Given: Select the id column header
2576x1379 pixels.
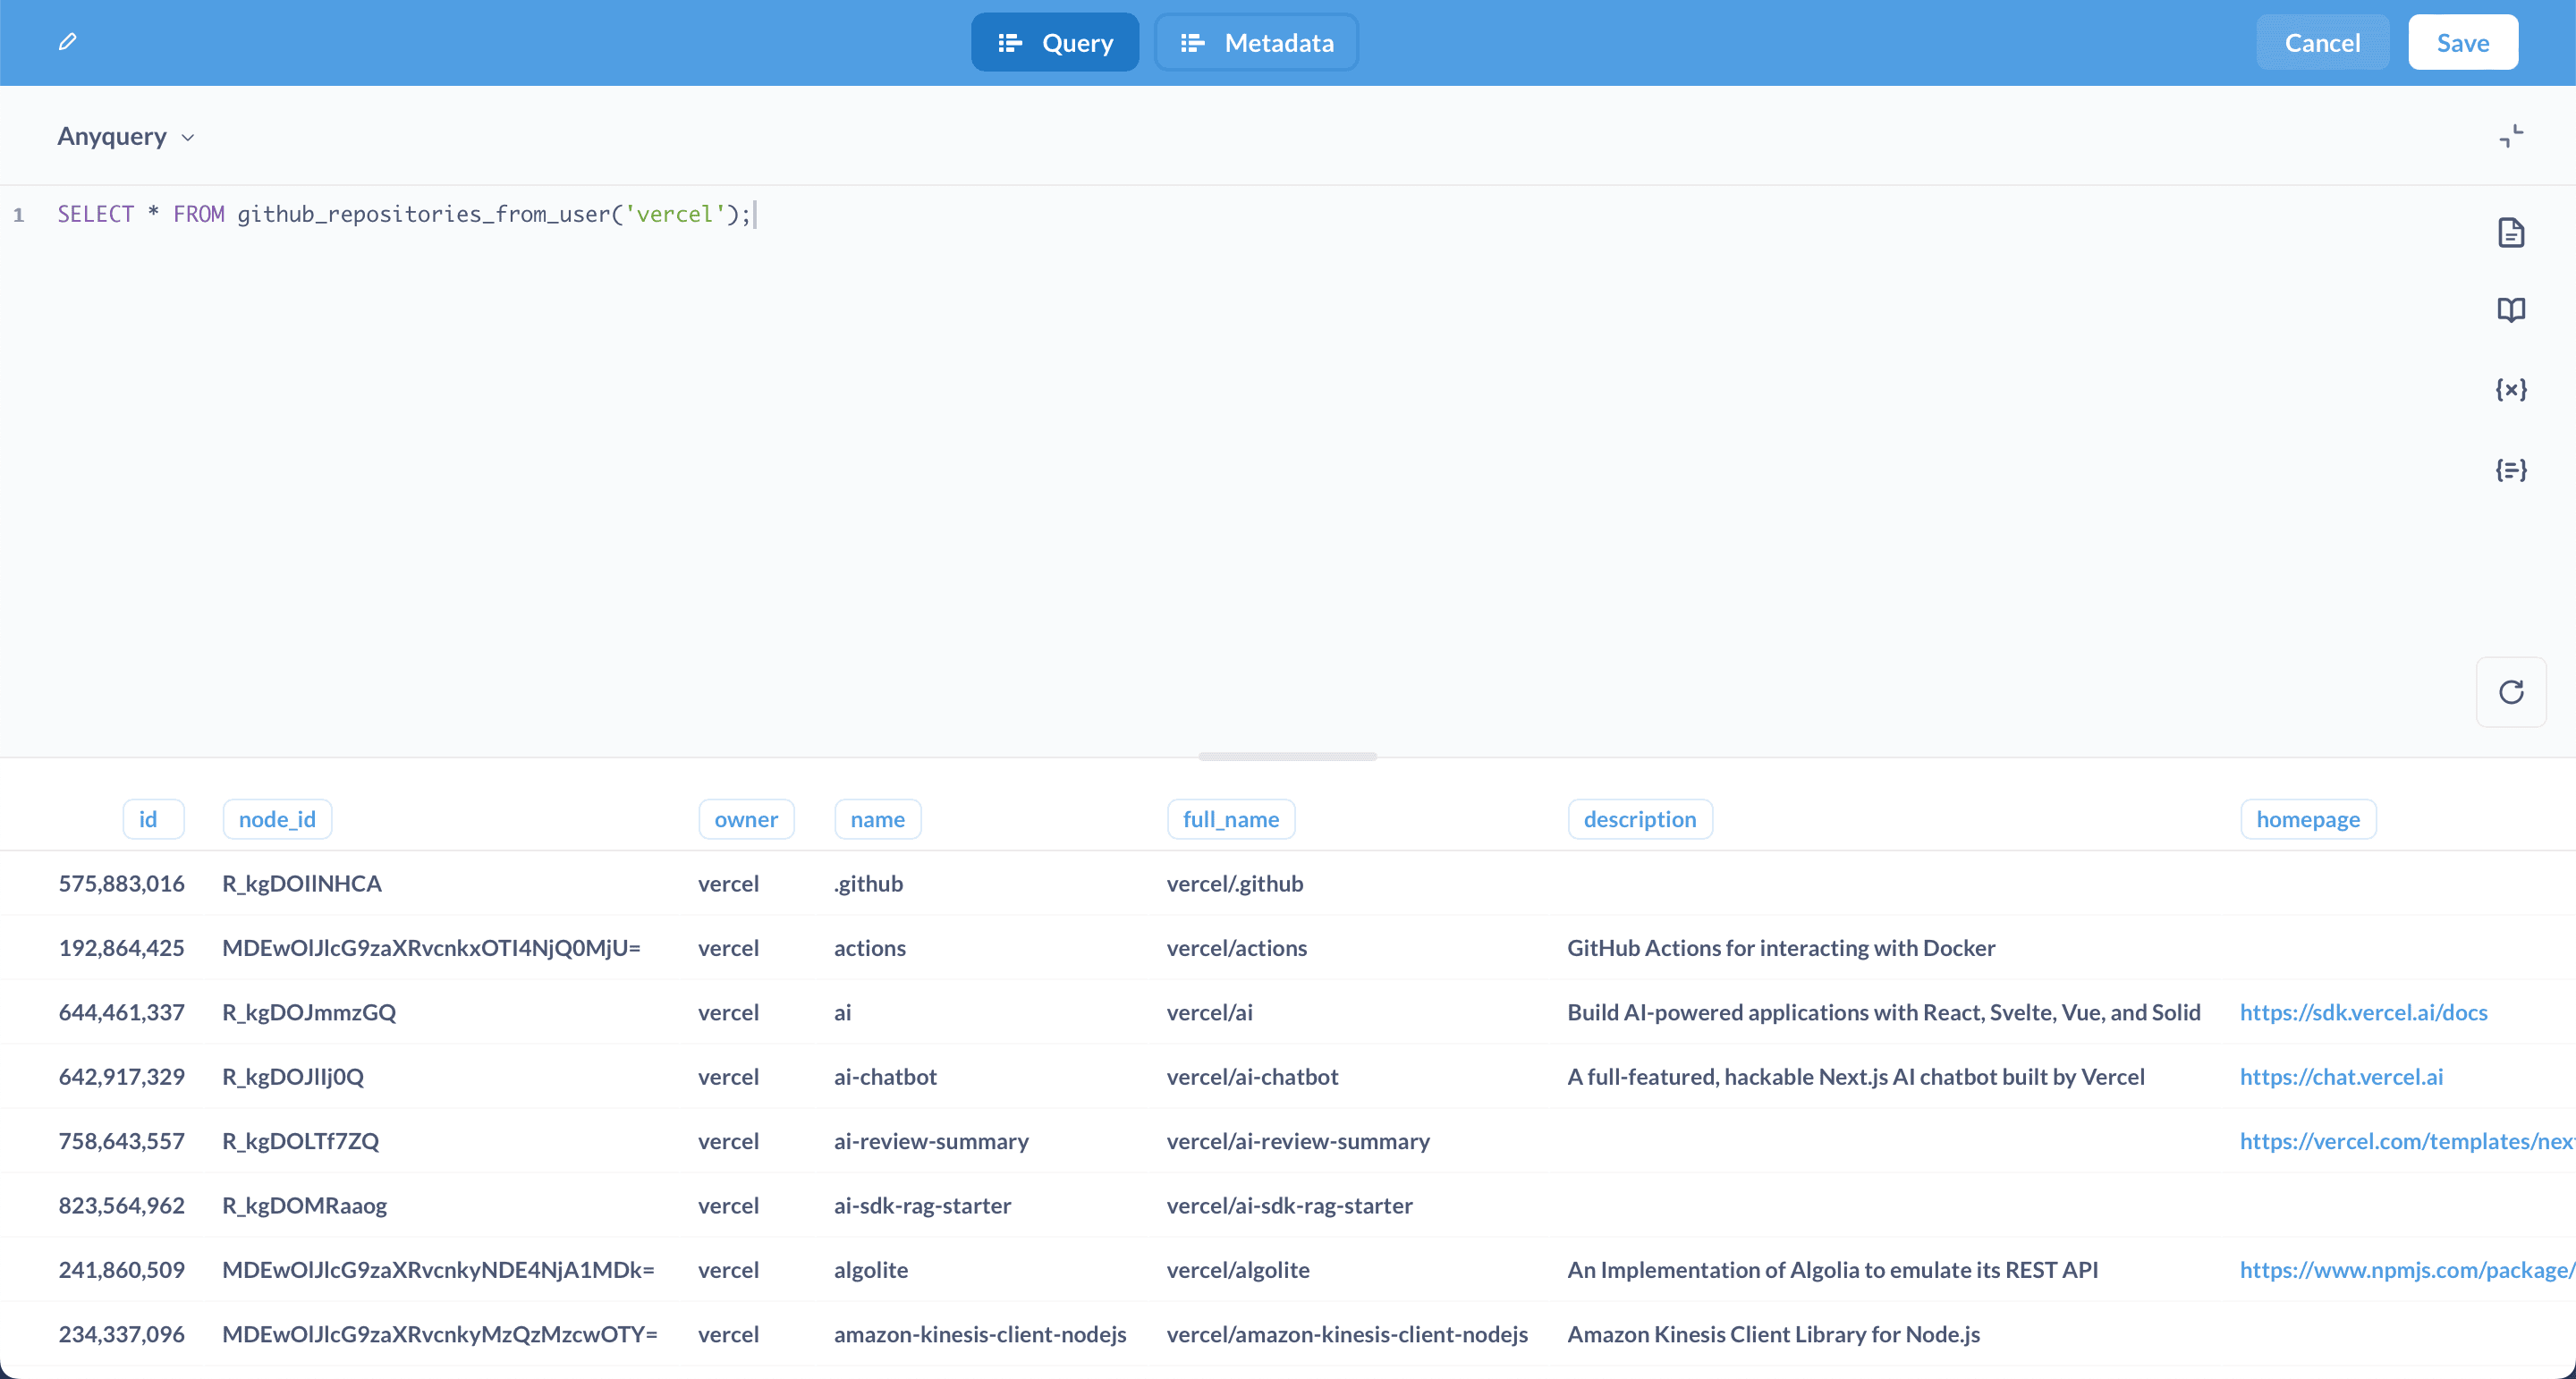Looking at the screenshot, I should [153, 819].
